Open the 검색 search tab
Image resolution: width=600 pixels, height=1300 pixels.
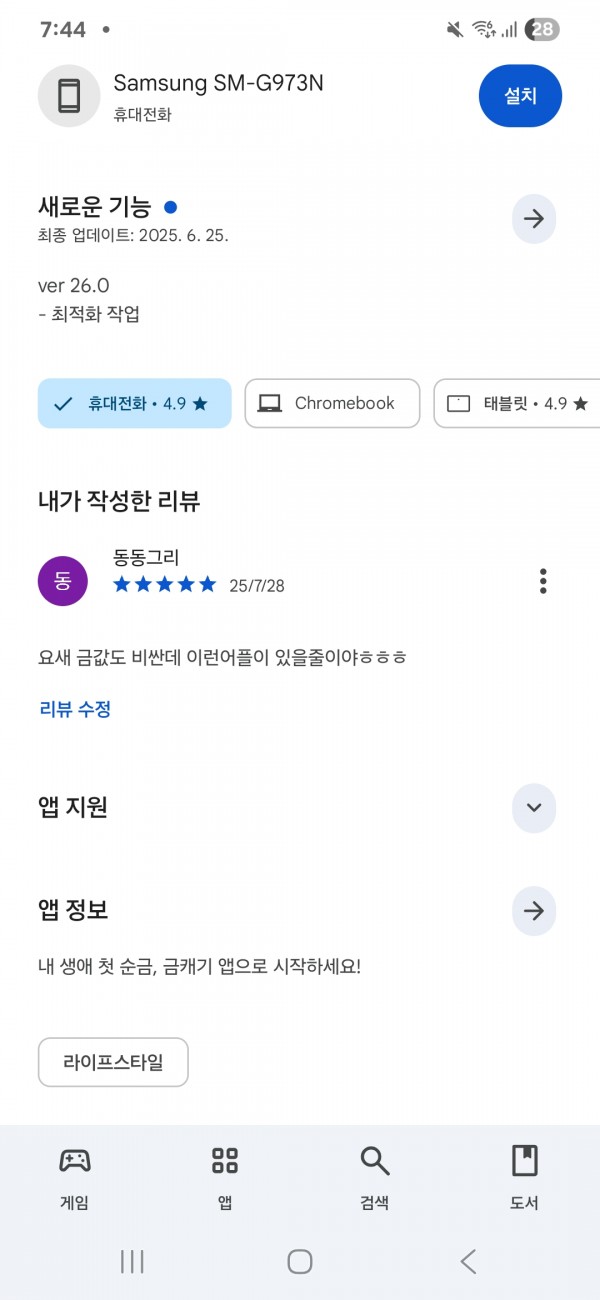(x=375, y=1177)
